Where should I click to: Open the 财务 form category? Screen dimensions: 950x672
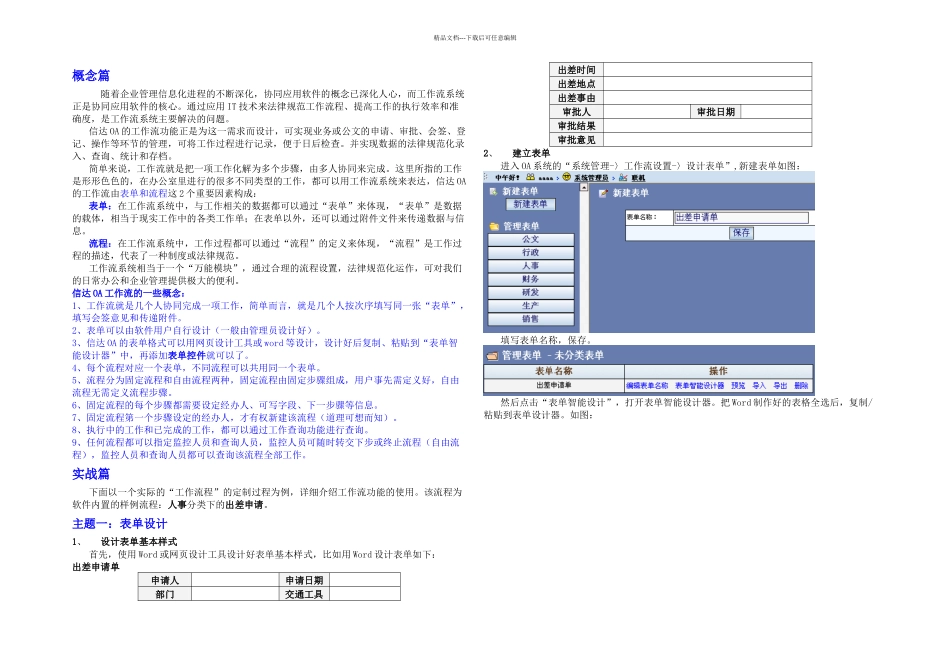(531, 279)
